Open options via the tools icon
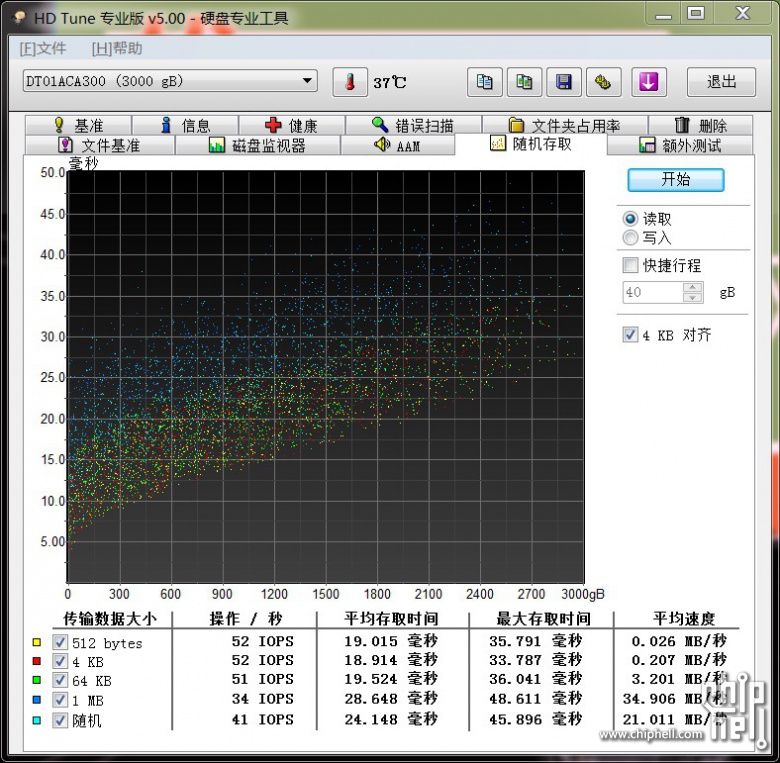Viewport: 780px width, 763px height. [603, 82]
